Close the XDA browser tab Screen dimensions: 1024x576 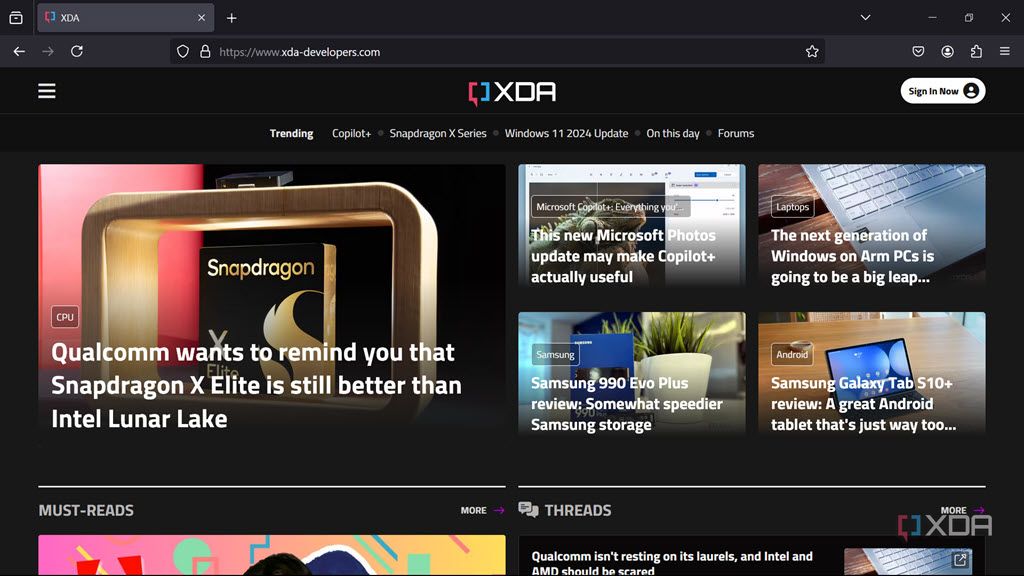point(201,18)
